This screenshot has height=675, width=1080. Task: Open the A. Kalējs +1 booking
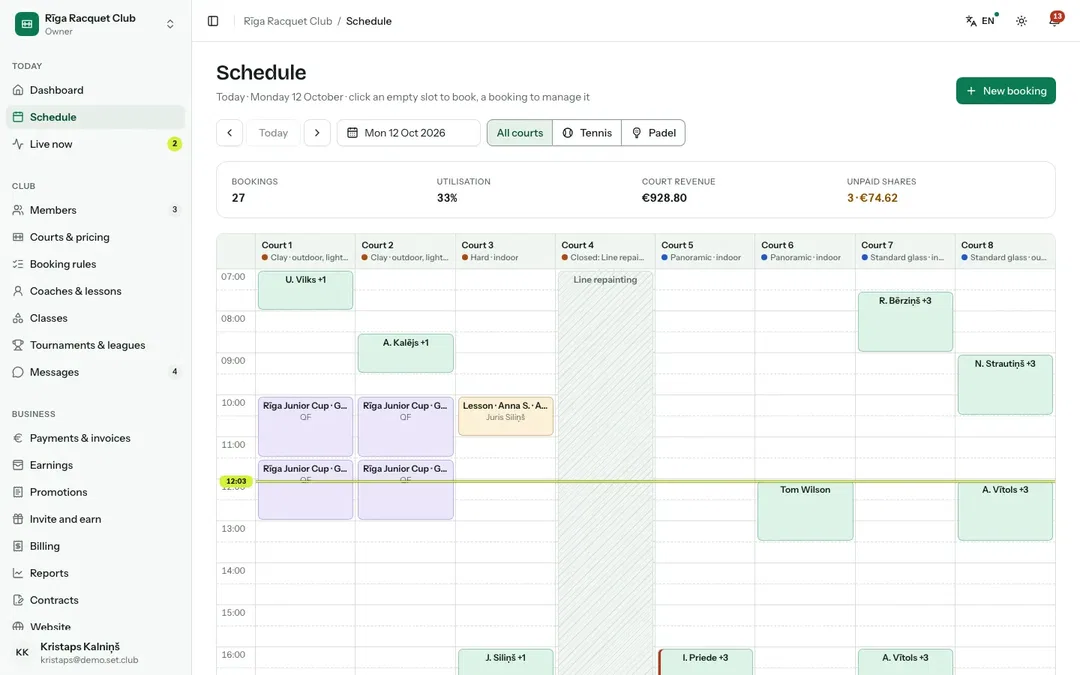pos(406,353)
